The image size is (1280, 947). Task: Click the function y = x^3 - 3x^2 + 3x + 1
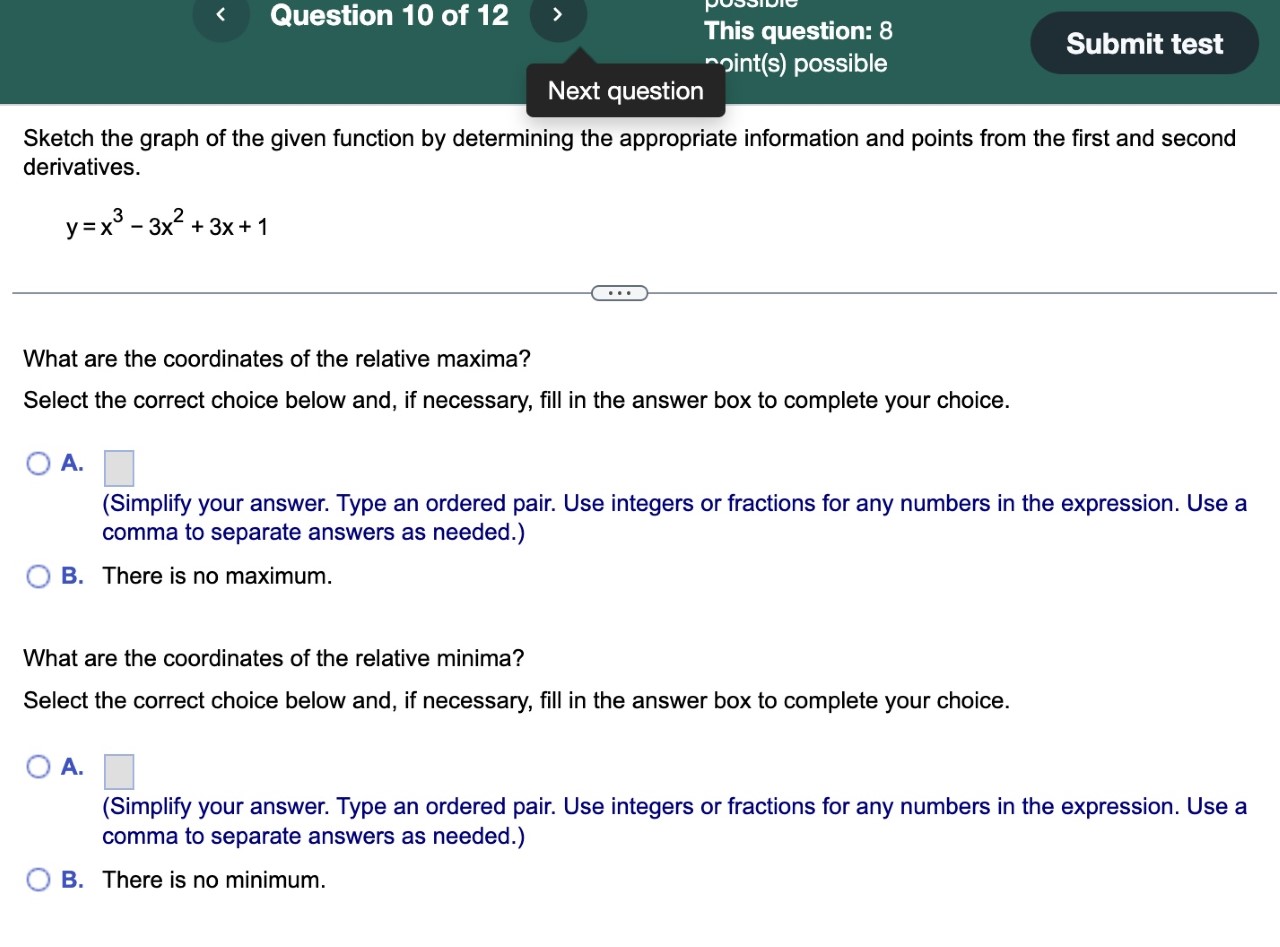(167, 224)
